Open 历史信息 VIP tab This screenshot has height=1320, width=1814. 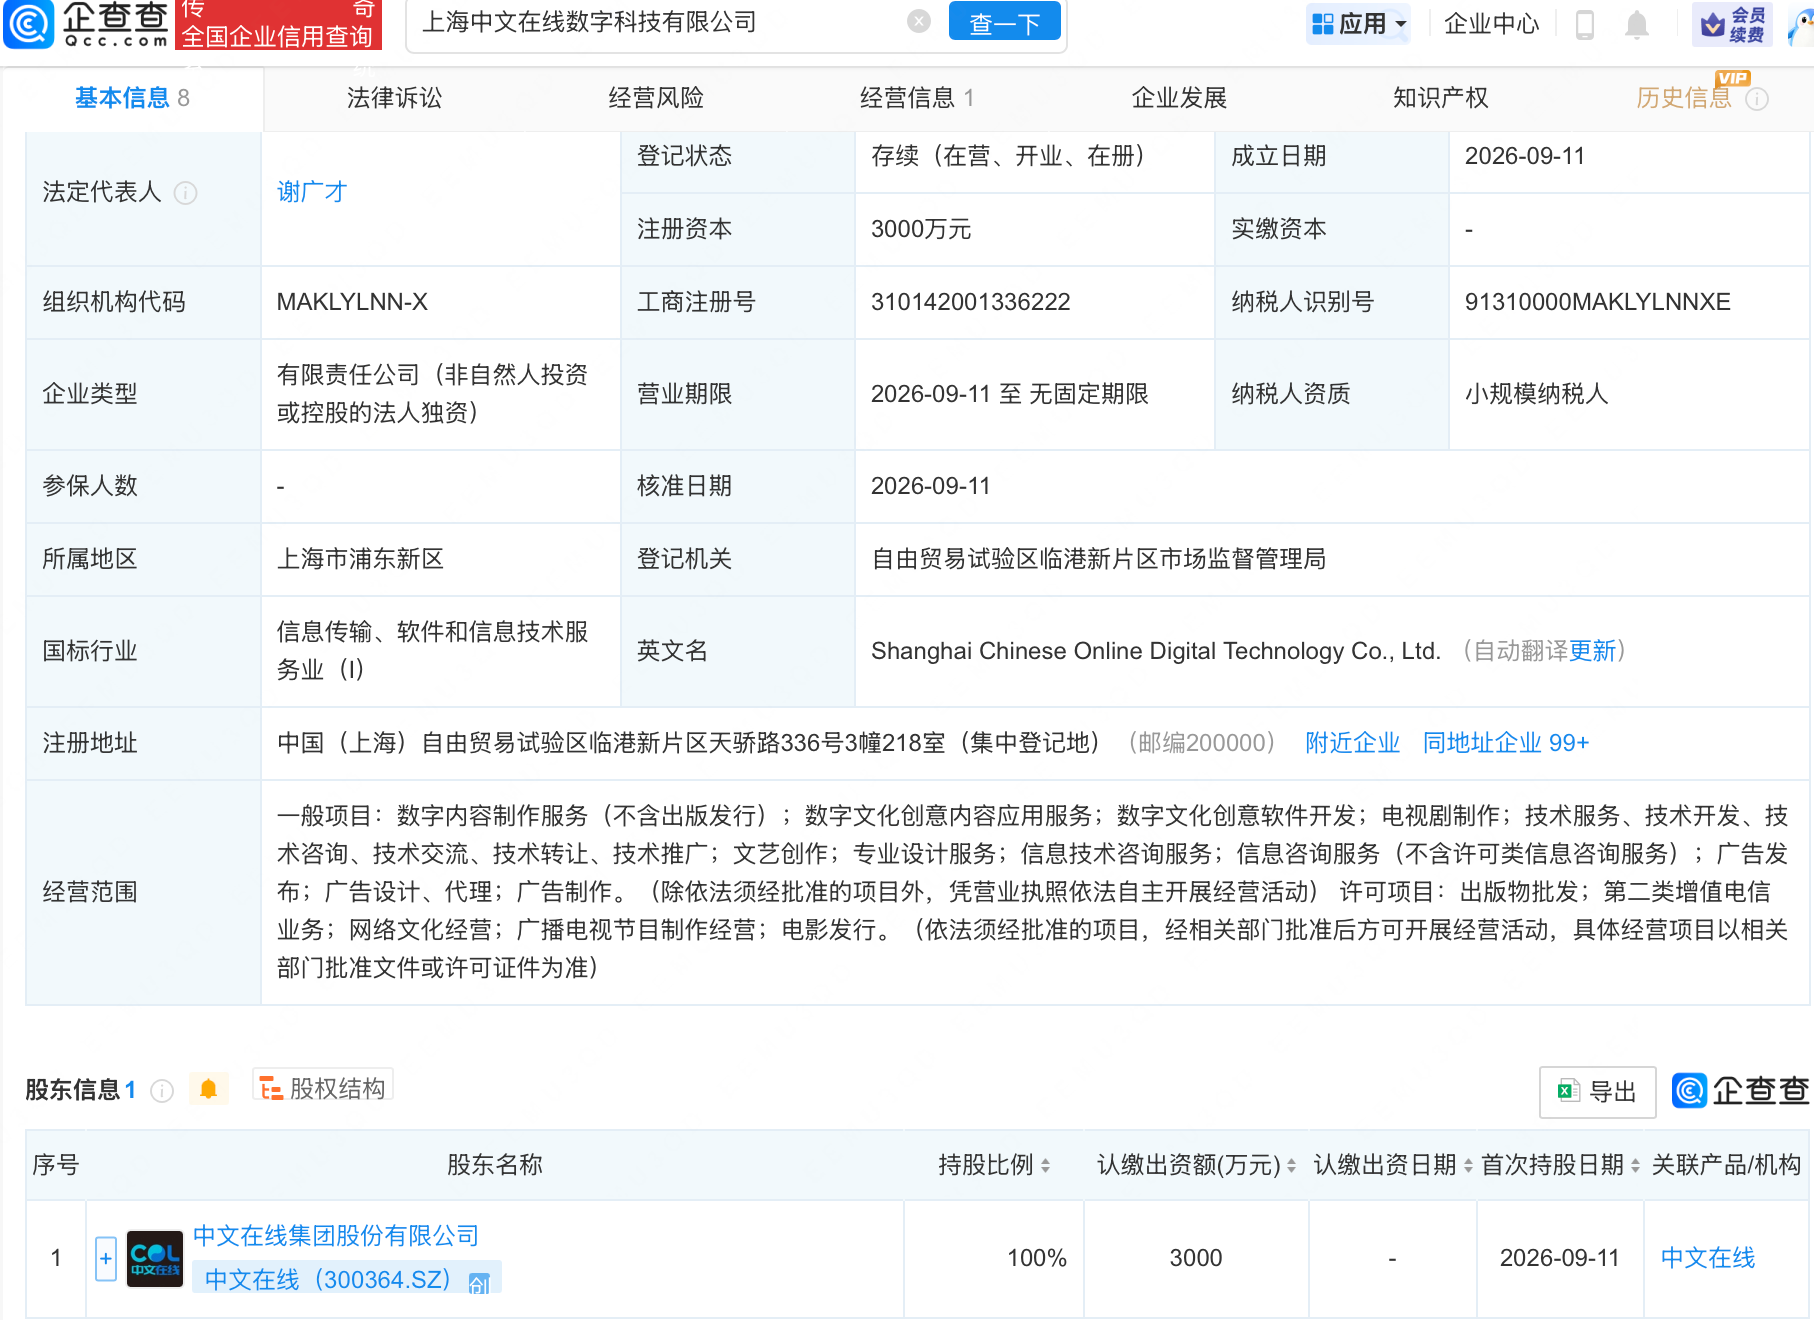1684,98
